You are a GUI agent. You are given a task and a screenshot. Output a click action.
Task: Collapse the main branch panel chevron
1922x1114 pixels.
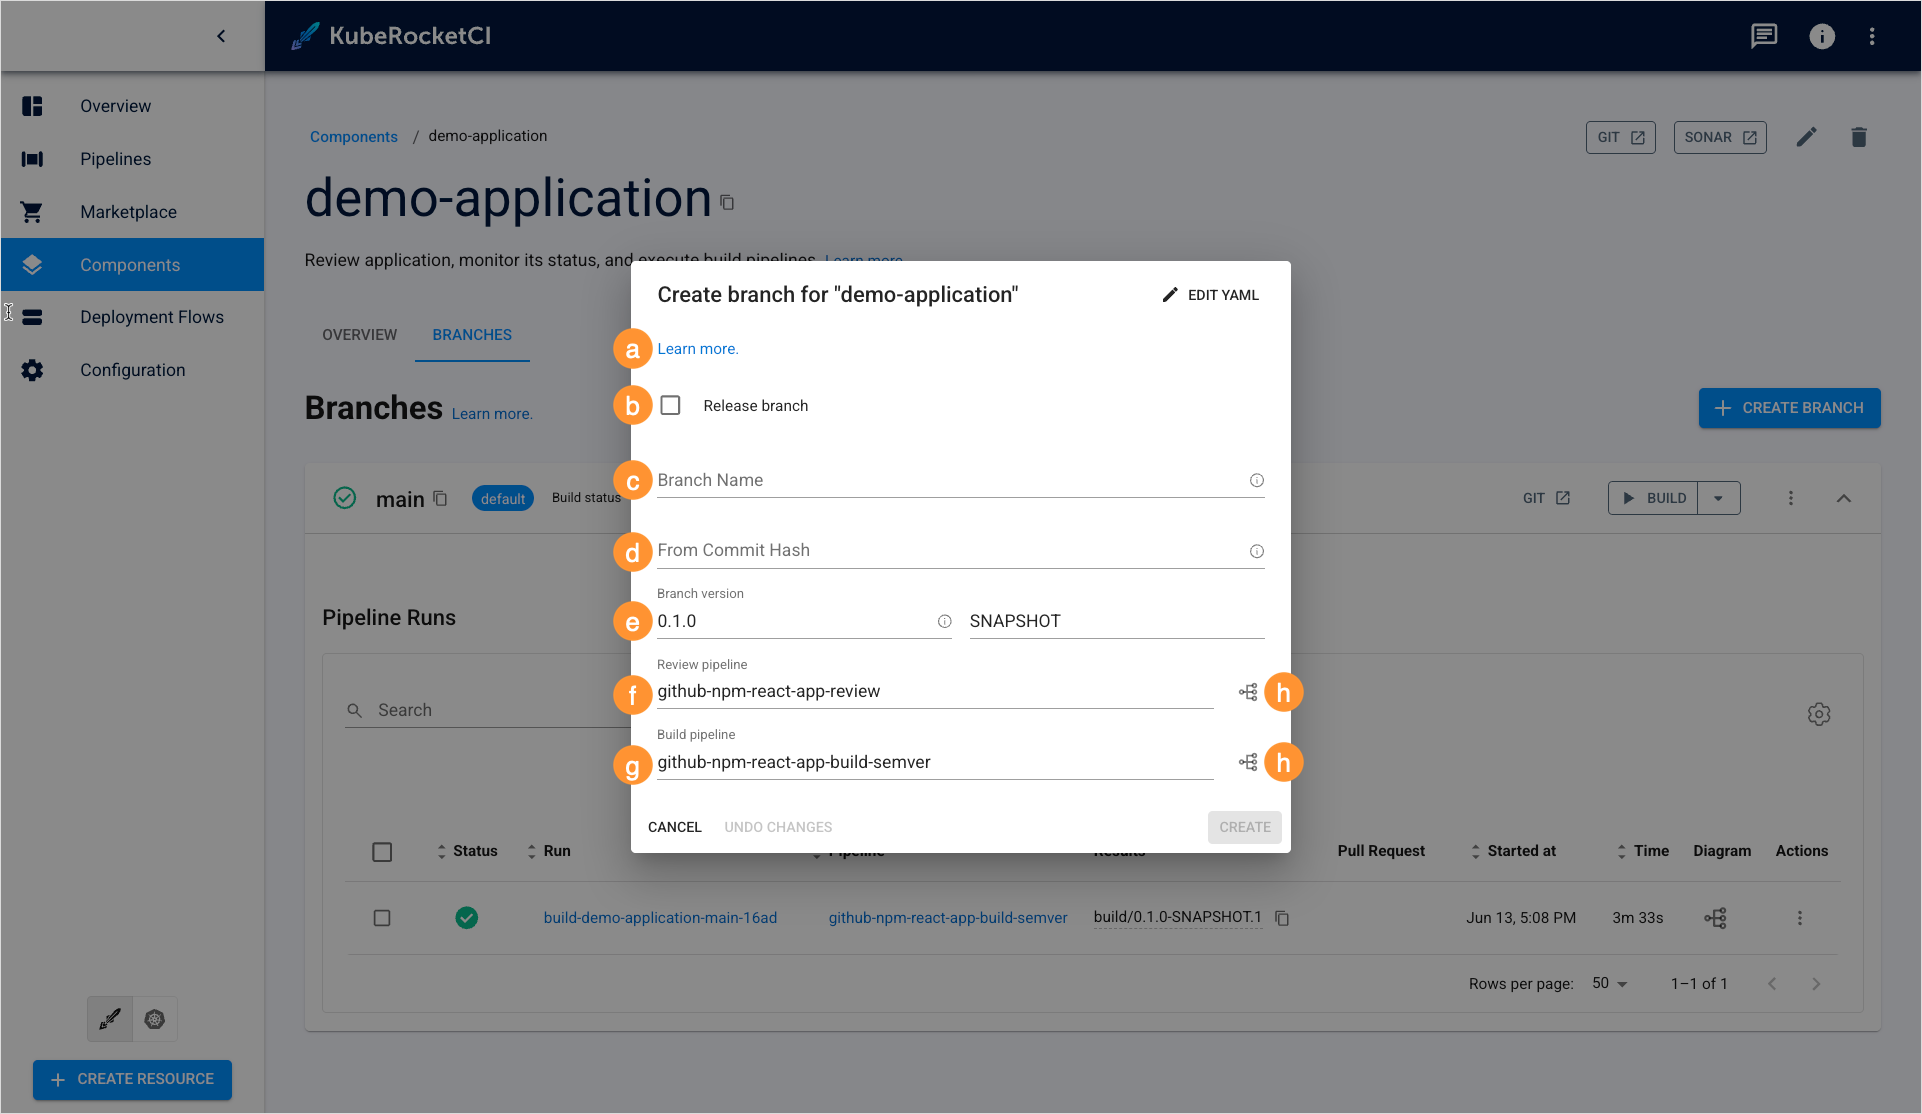(1844, 498)
